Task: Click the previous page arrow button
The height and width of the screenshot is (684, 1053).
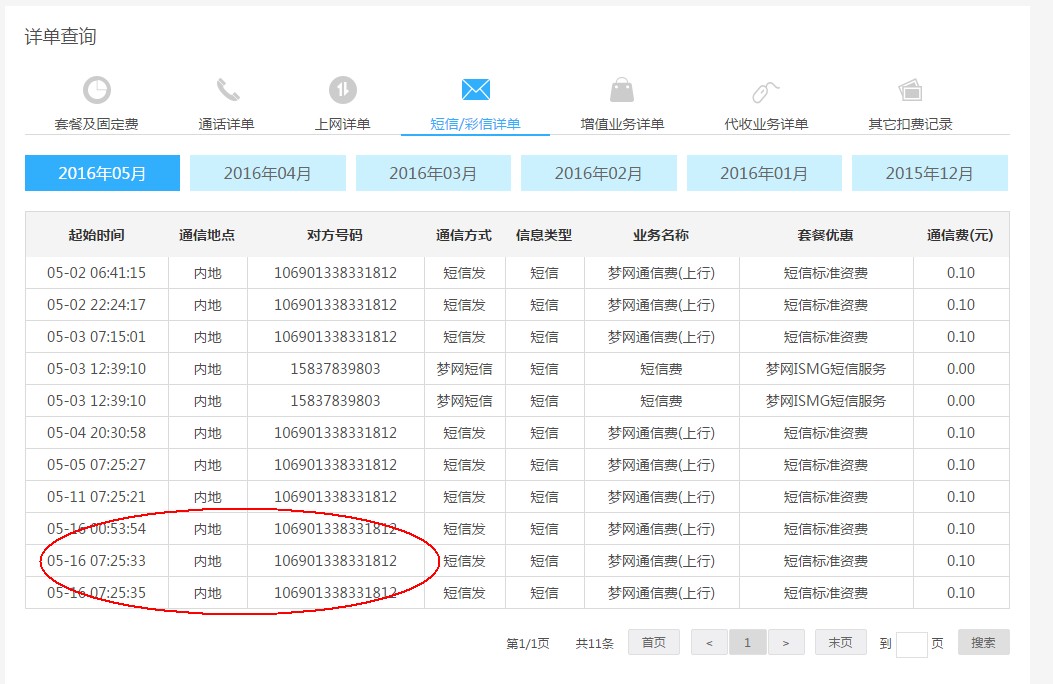Action: coord(709,643)
